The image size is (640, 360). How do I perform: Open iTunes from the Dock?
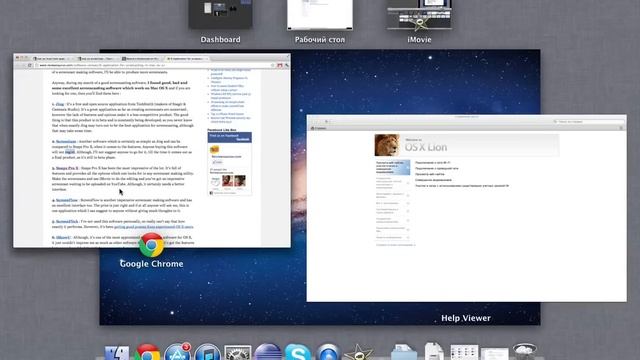[207, 352]
